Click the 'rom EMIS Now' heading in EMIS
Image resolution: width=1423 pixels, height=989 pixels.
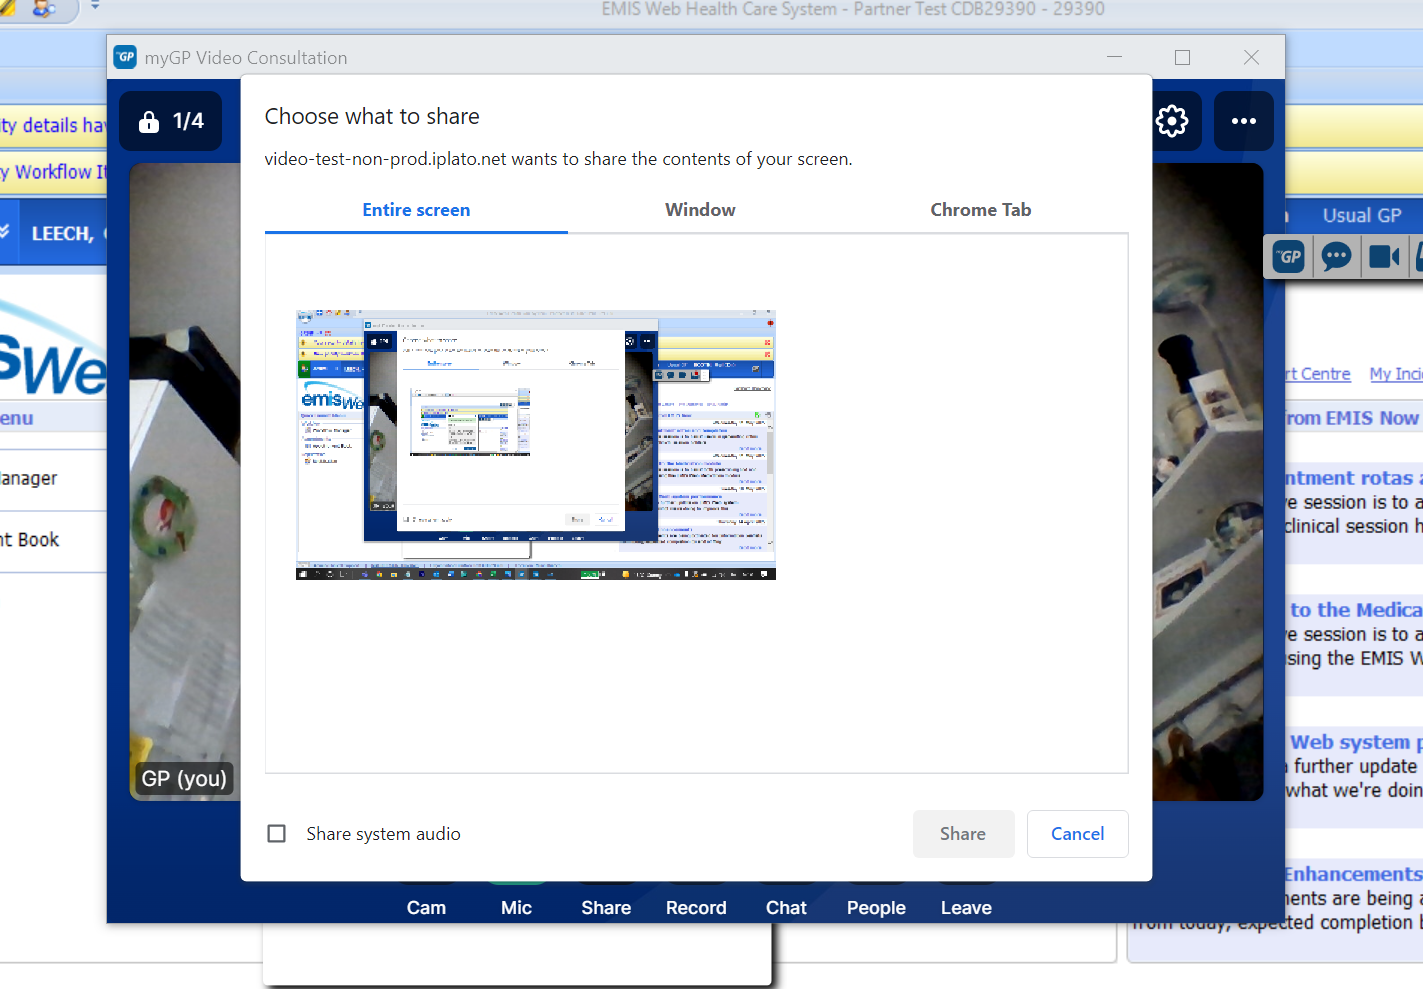point(1353,418)
